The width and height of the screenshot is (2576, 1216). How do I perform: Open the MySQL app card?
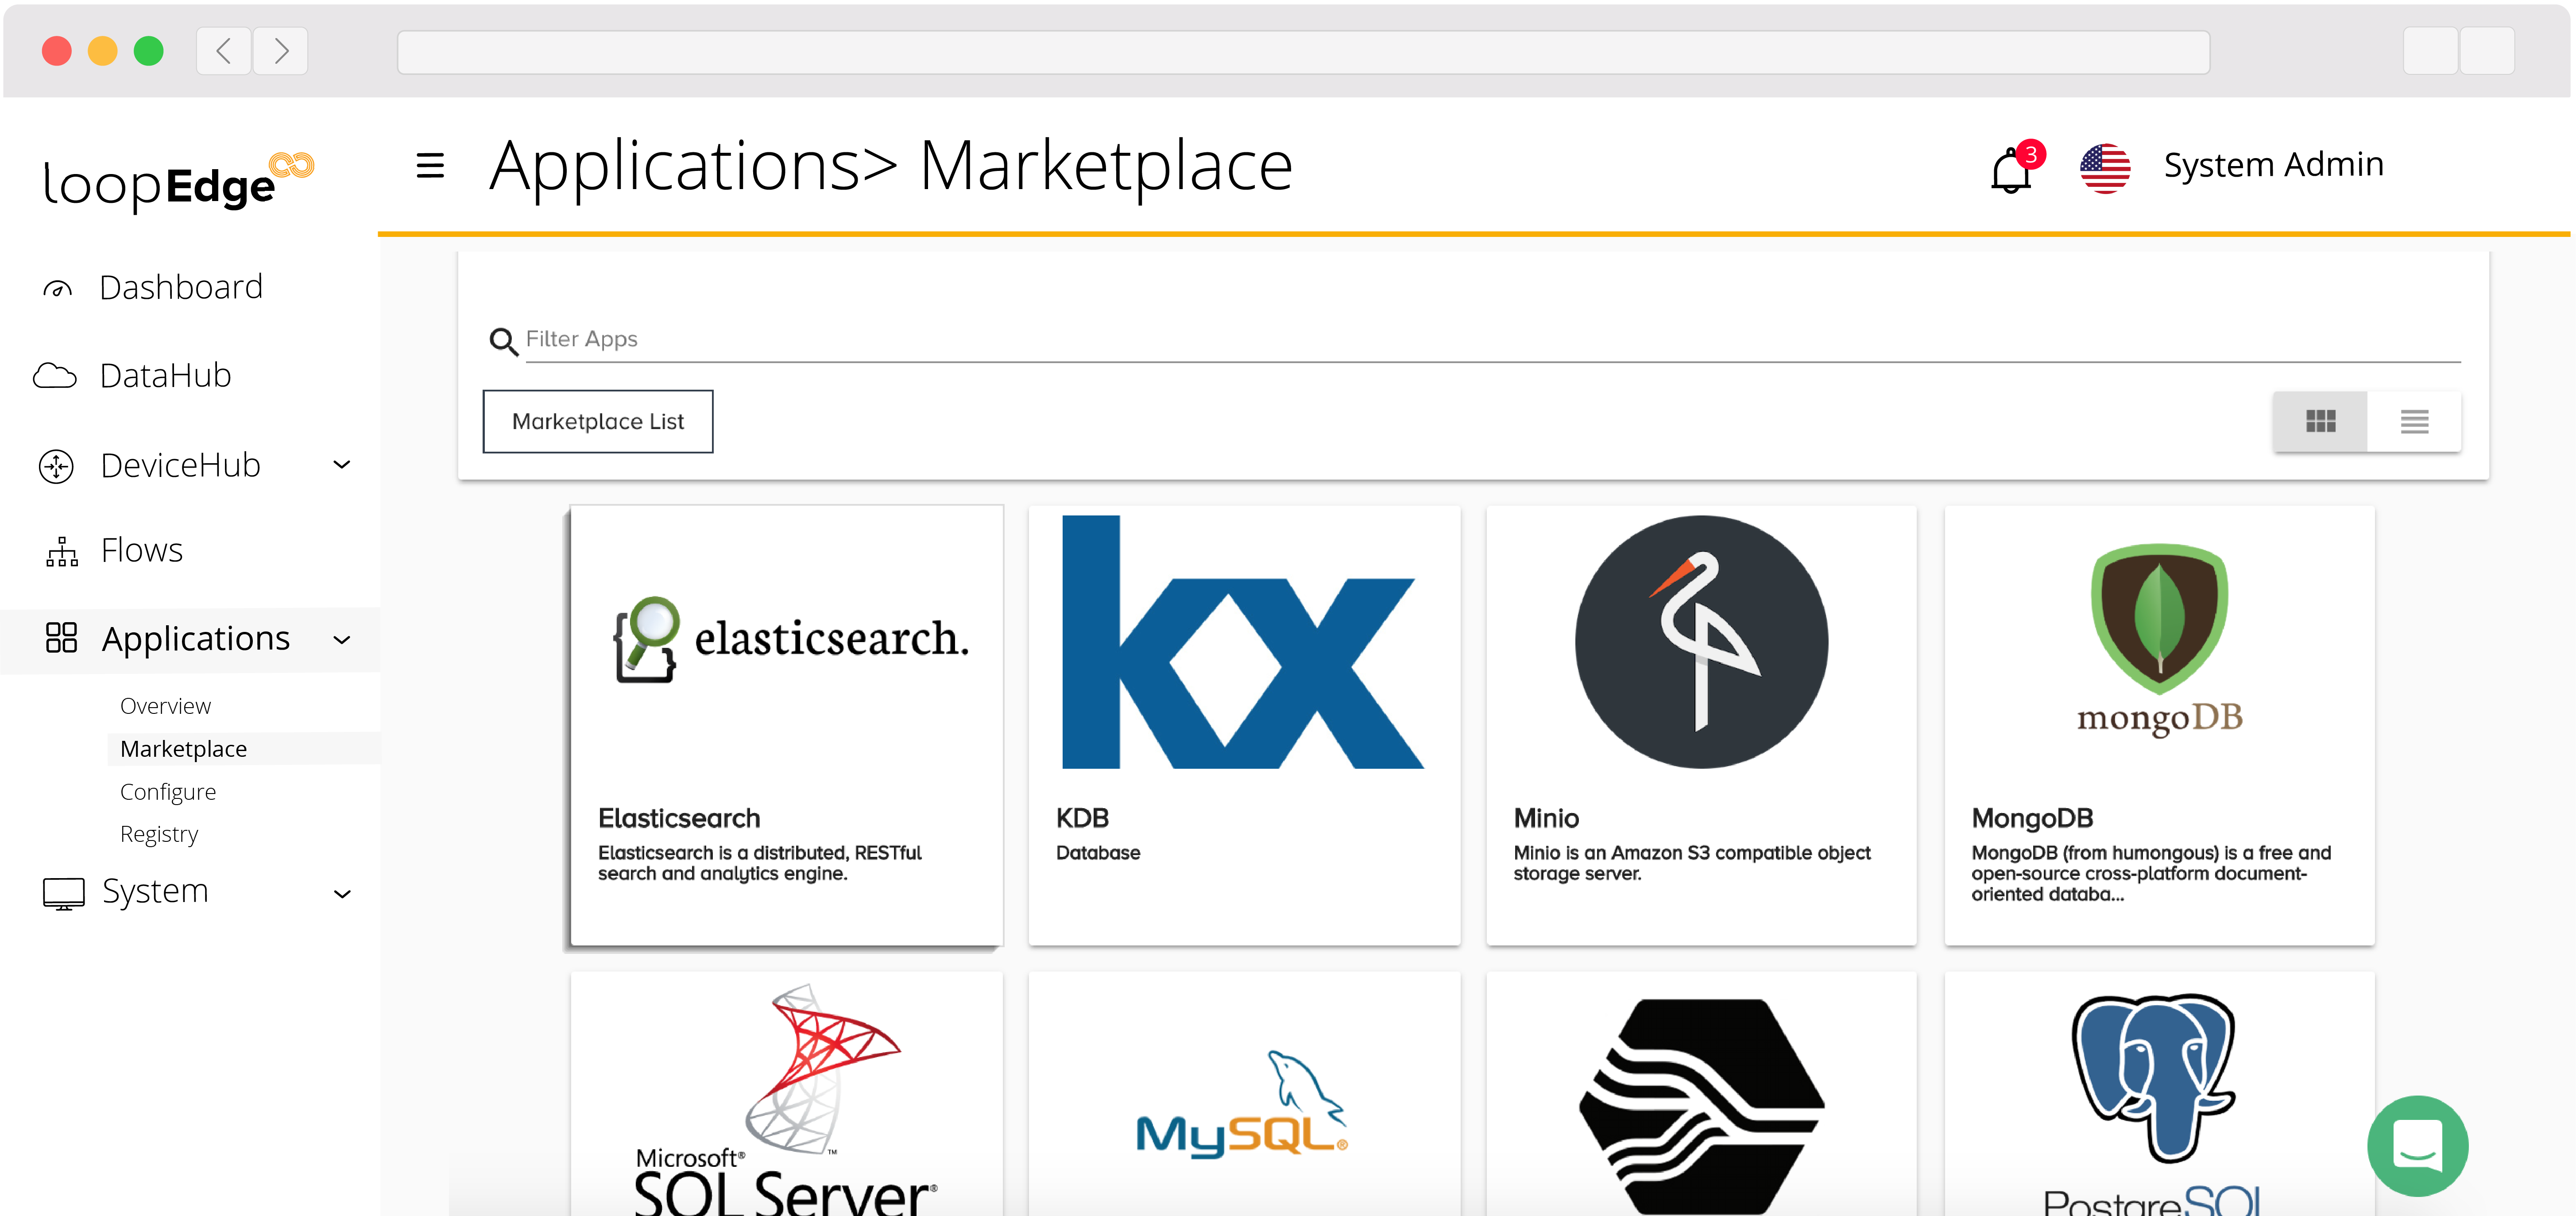pos(1244,1094)
